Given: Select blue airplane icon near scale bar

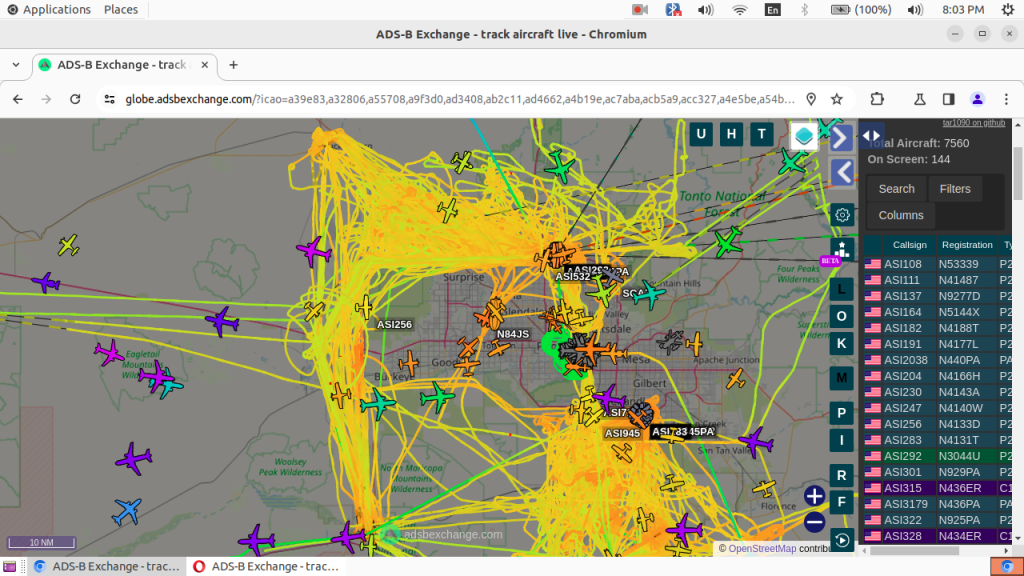Looking at the screenshot, I should tap(127, 511).
